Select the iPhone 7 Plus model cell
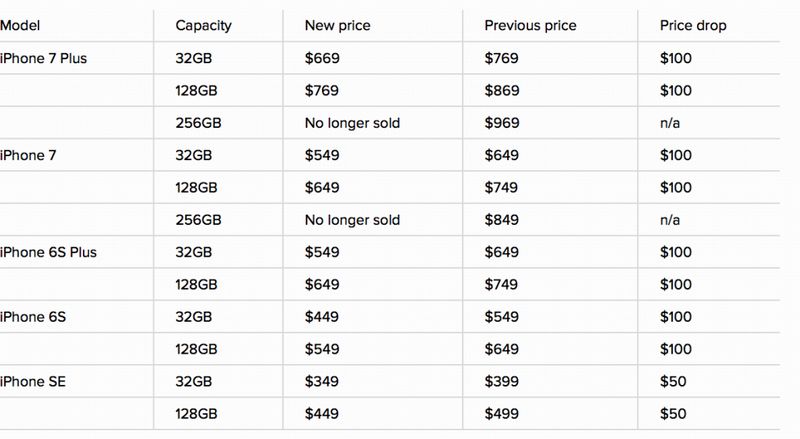 [43, 58]
